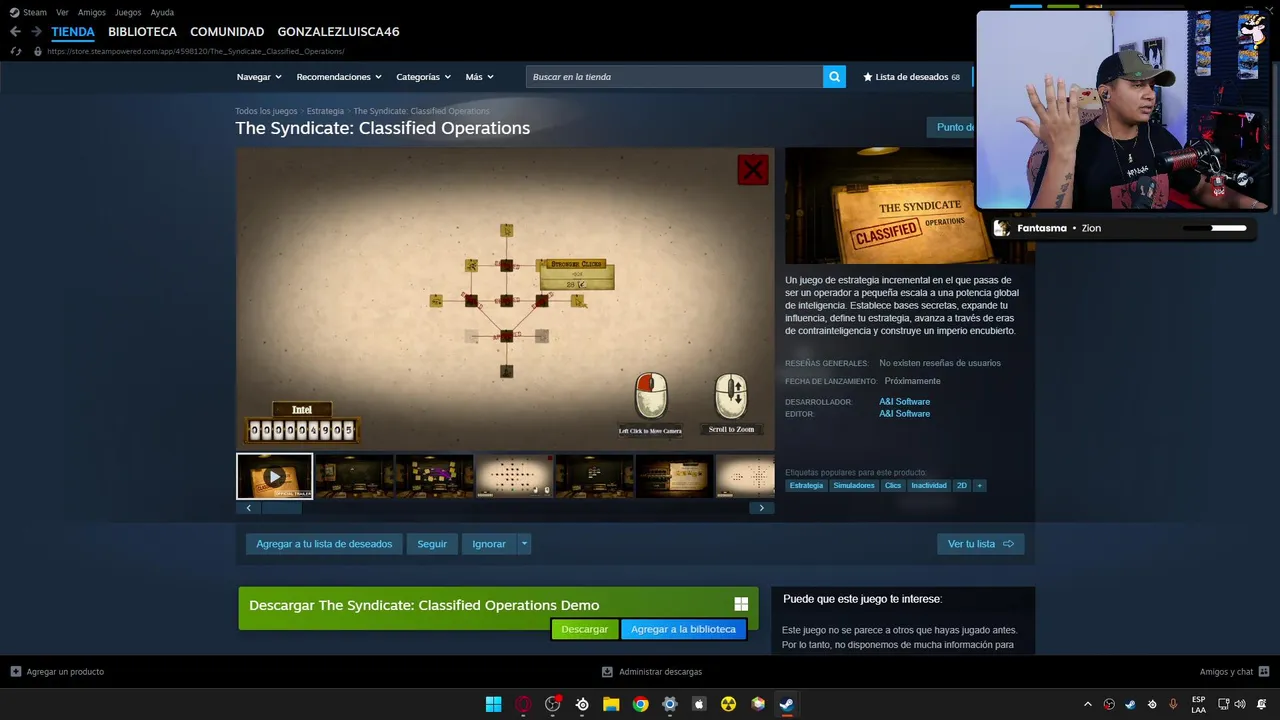The height and width of the screenshot is (720, 1280).
Task: Click Agregar un producto
Action: coord(57,672)
